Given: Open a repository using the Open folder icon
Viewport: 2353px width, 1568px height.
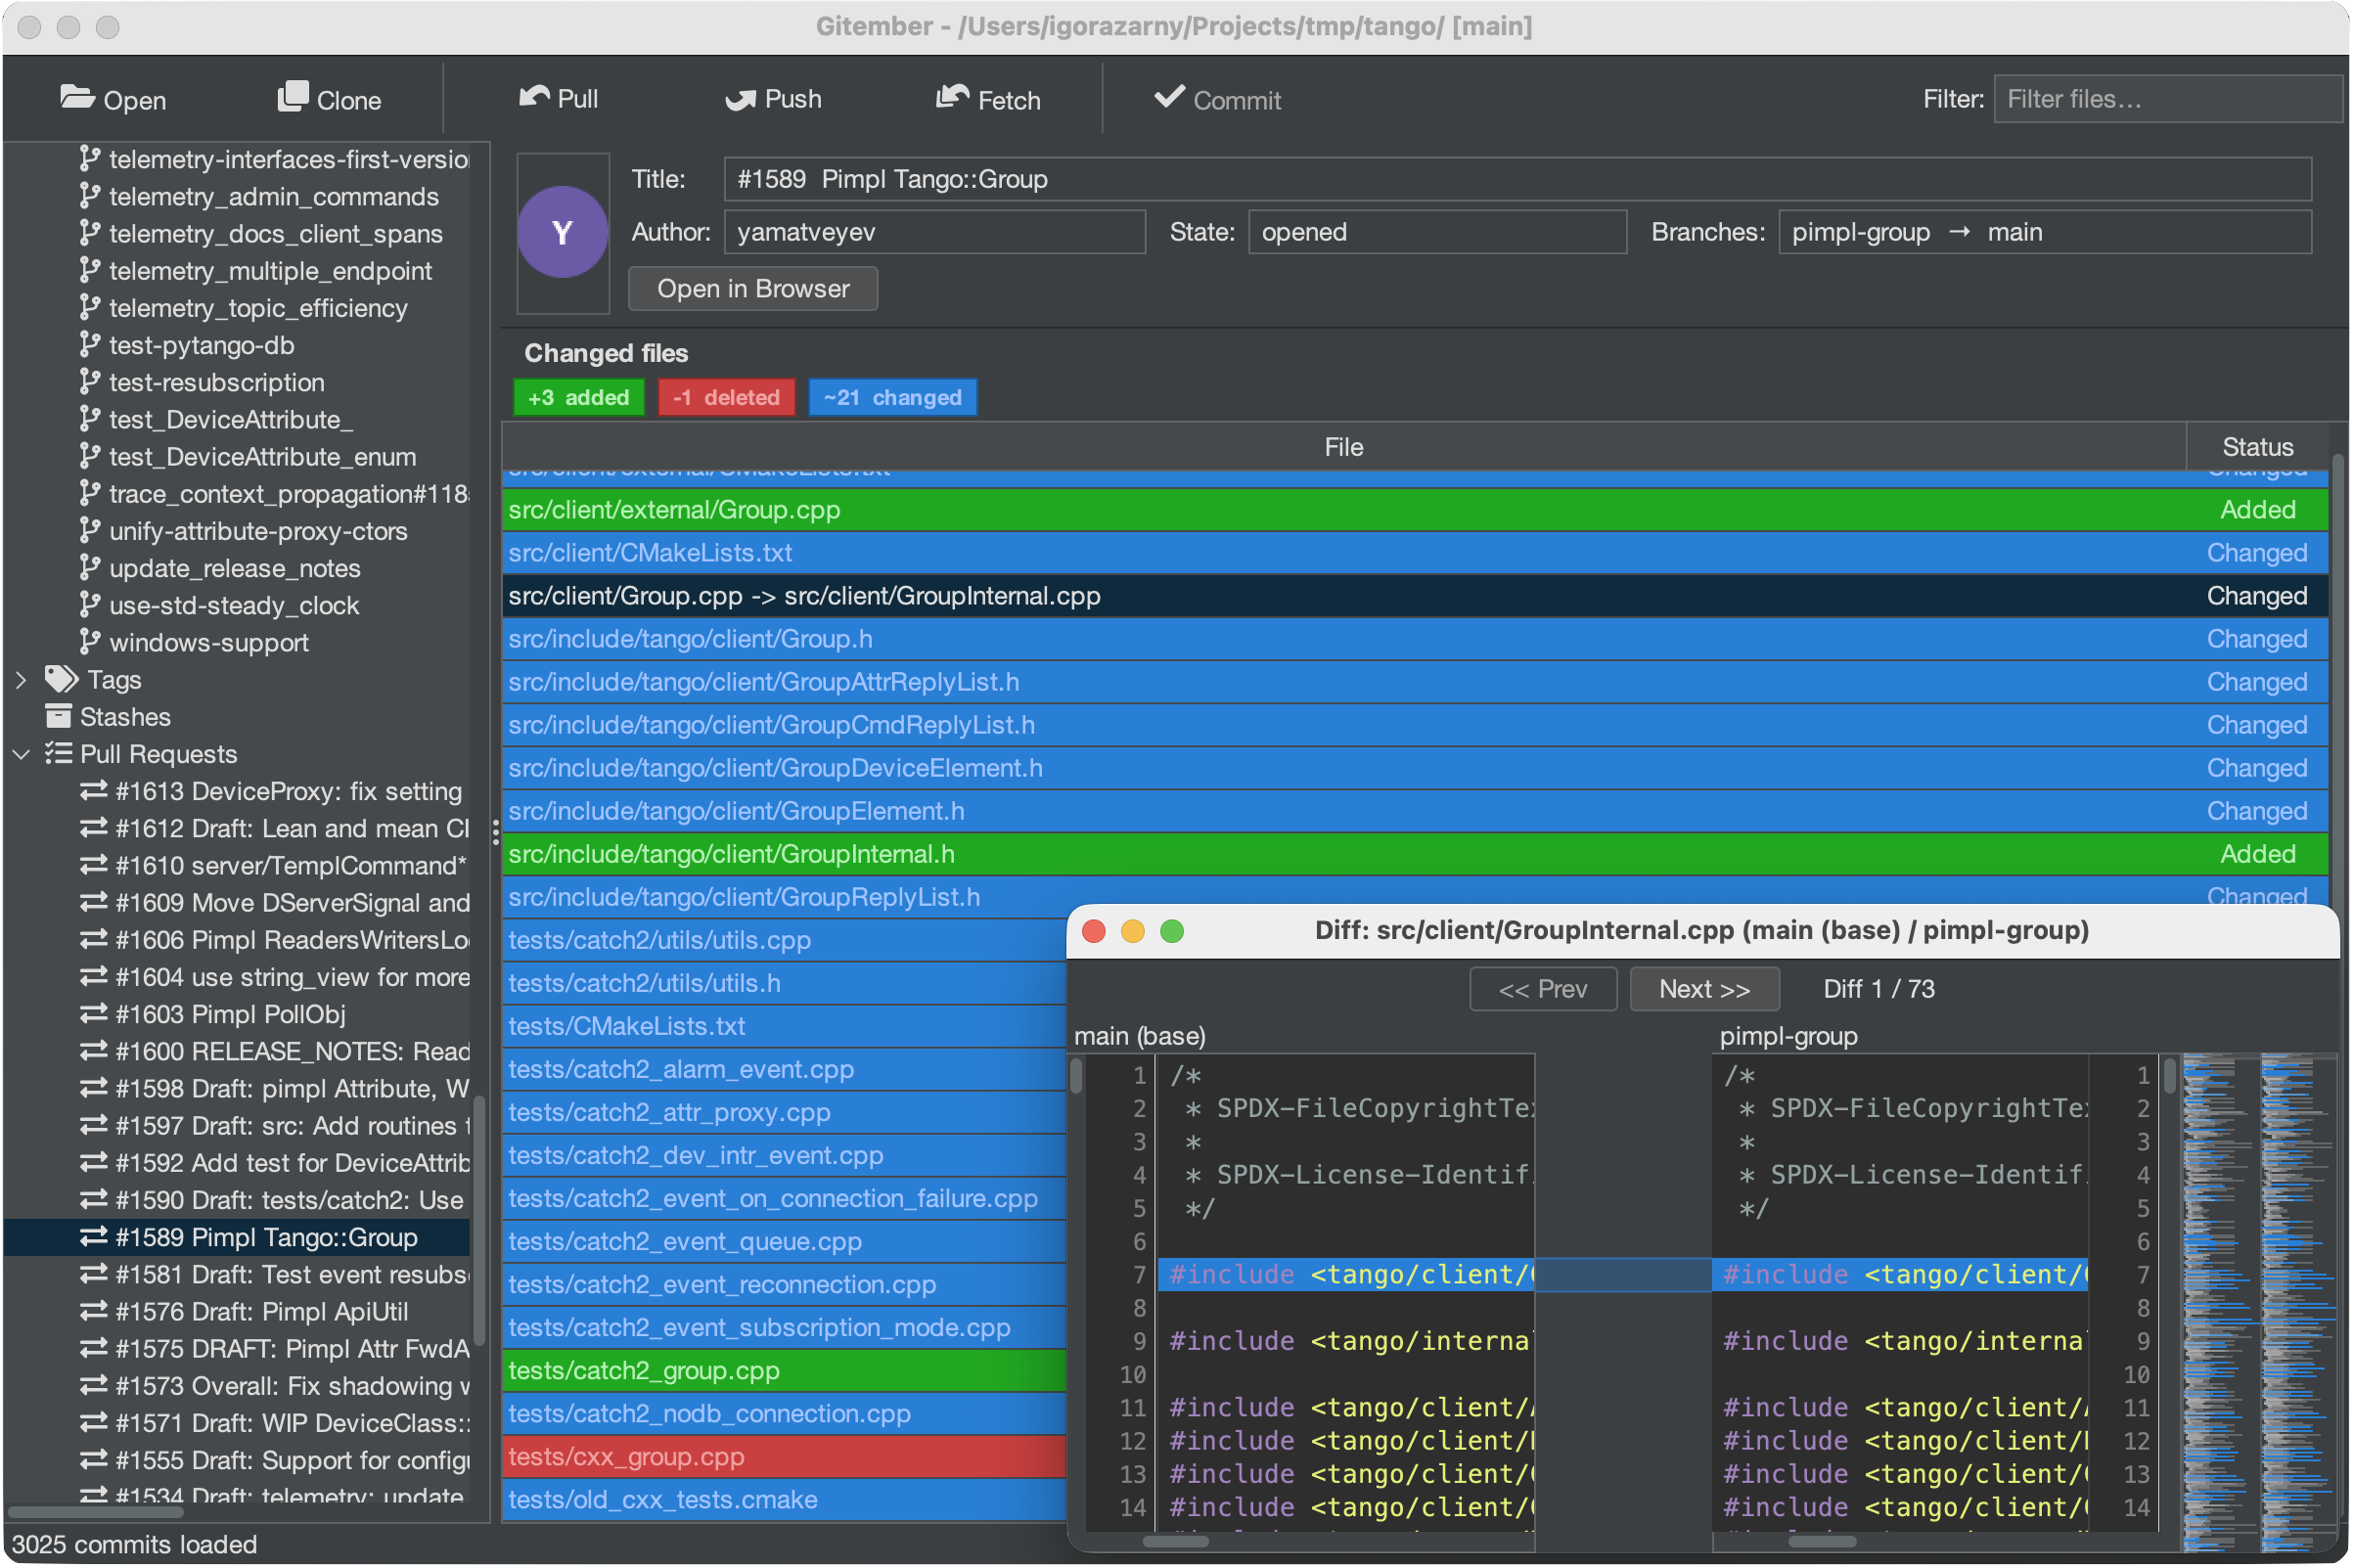Looking at the screenshot, I should [78, 97].
